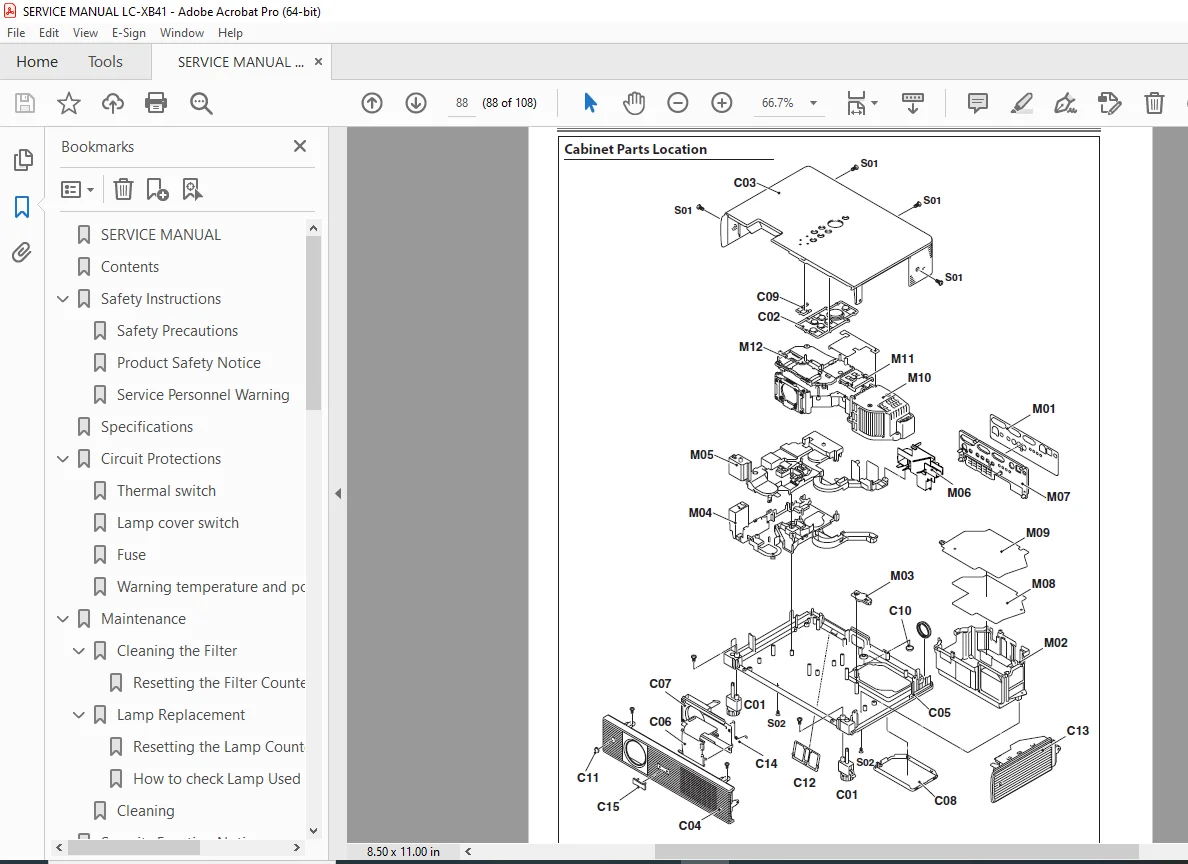1188x864 pixels.
Task: Add the document to starred favorites
Action: 69,103
